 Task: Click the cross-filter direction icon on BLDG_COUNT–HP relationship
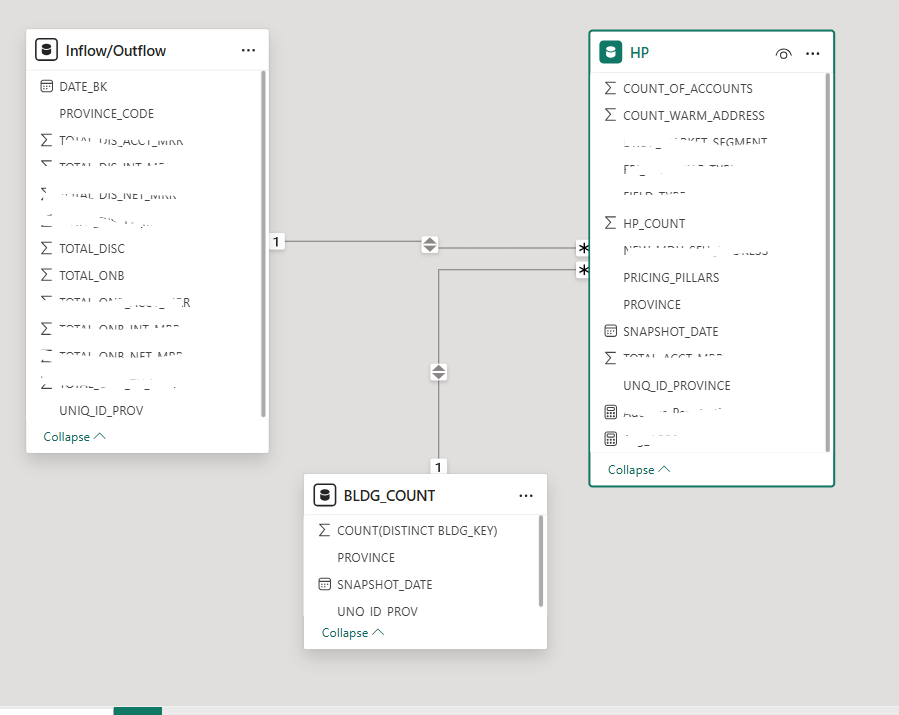pos(439,372)
